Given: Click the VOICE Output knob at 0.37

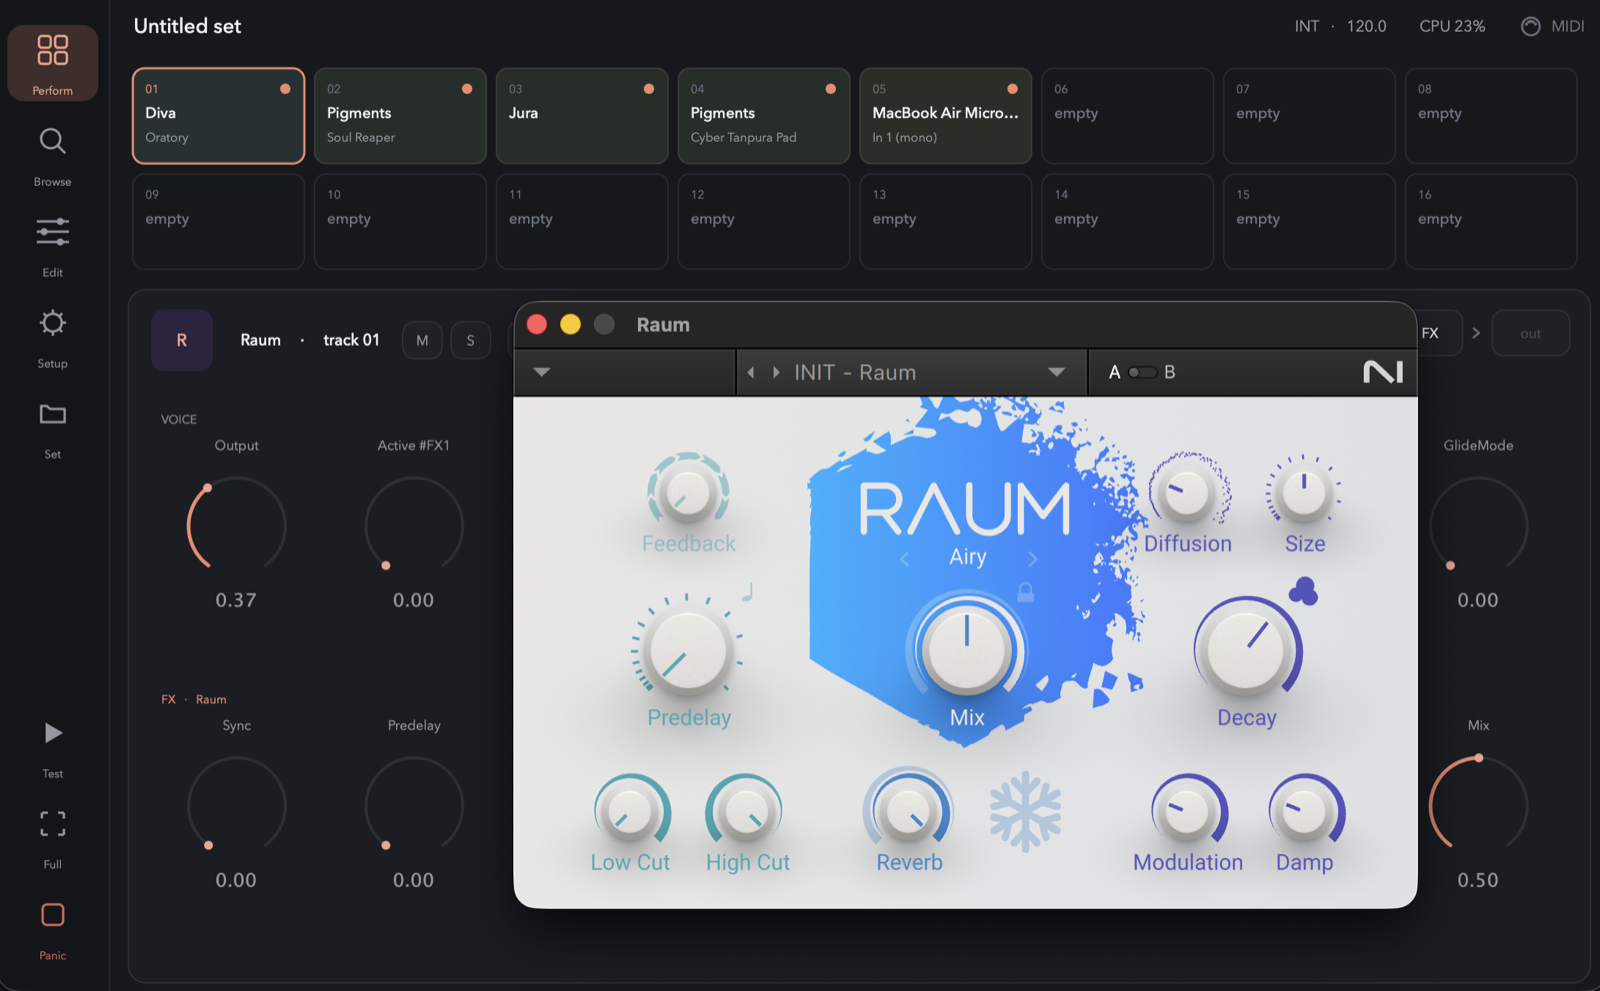Looking at the screenshot, I should pos(236,525).
